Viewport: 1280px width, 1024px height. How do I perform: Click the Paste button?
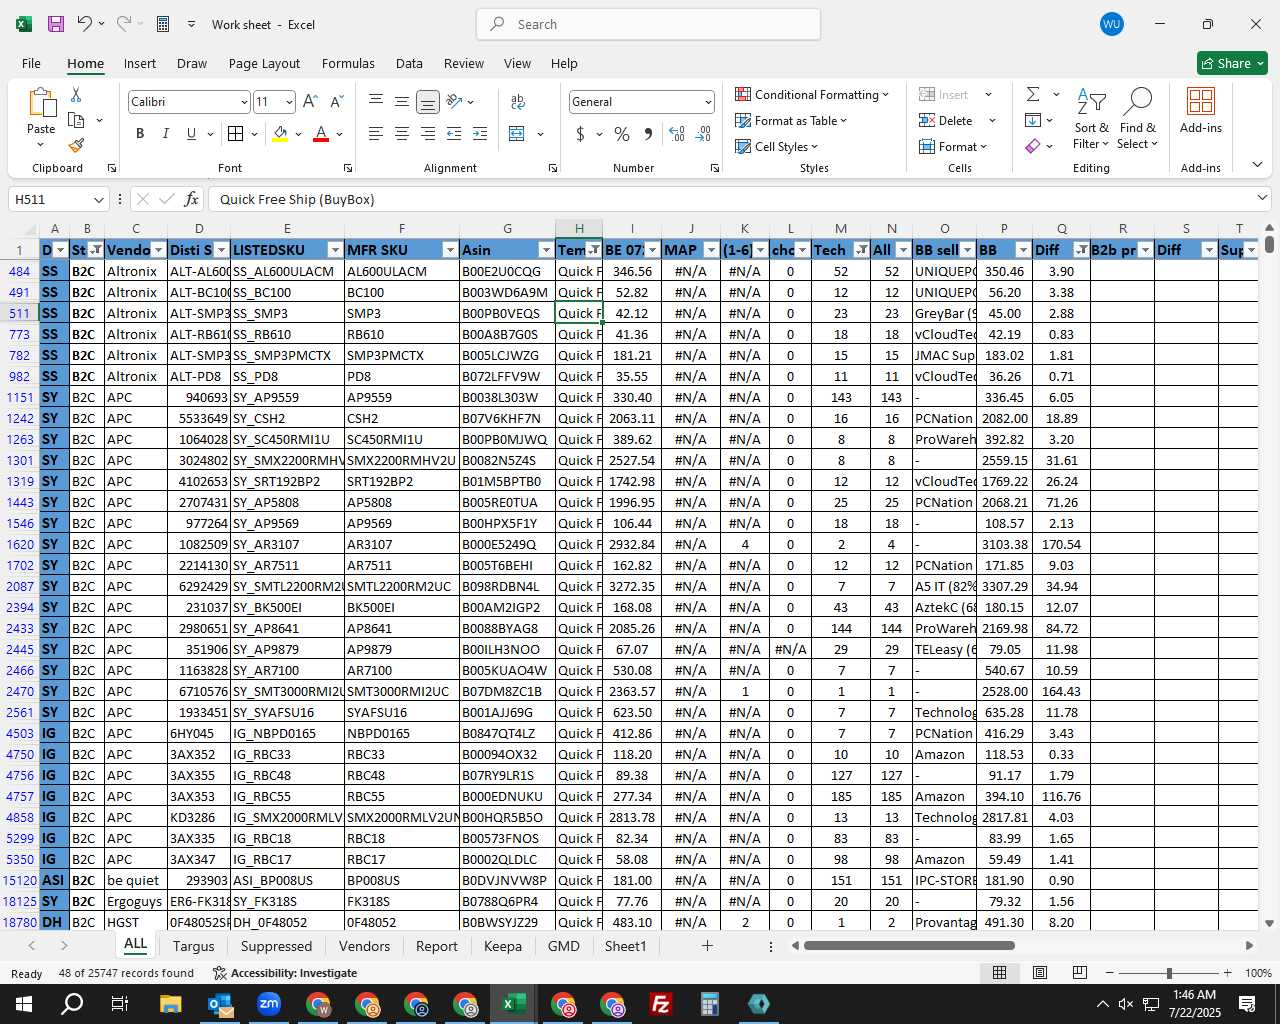pyautogui.click(x=41, y=118)
